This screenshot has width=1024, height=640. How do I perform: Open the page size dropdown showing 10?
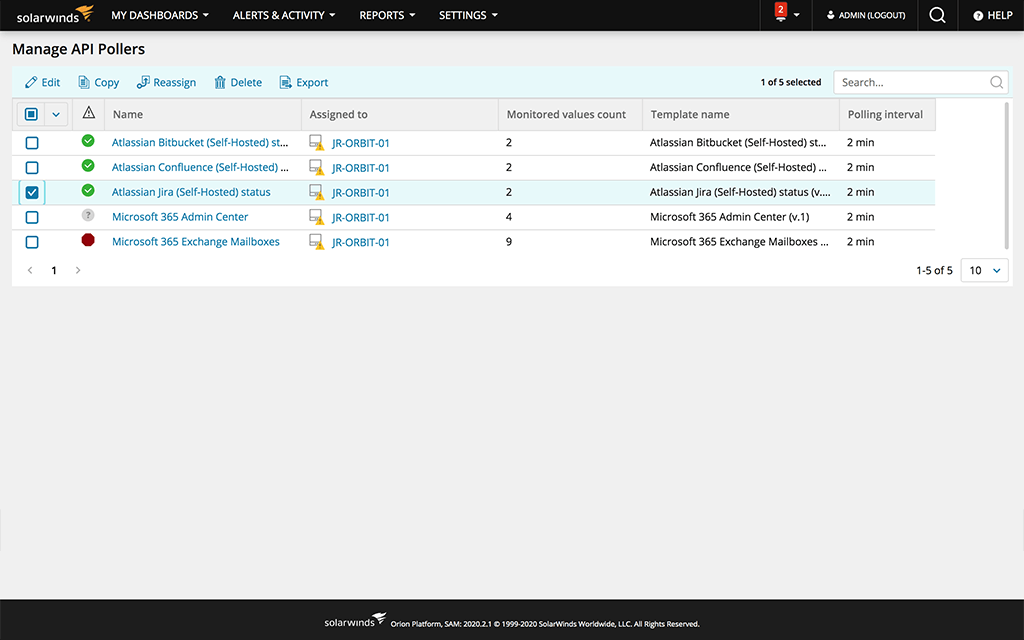click(x=984, y=269)
